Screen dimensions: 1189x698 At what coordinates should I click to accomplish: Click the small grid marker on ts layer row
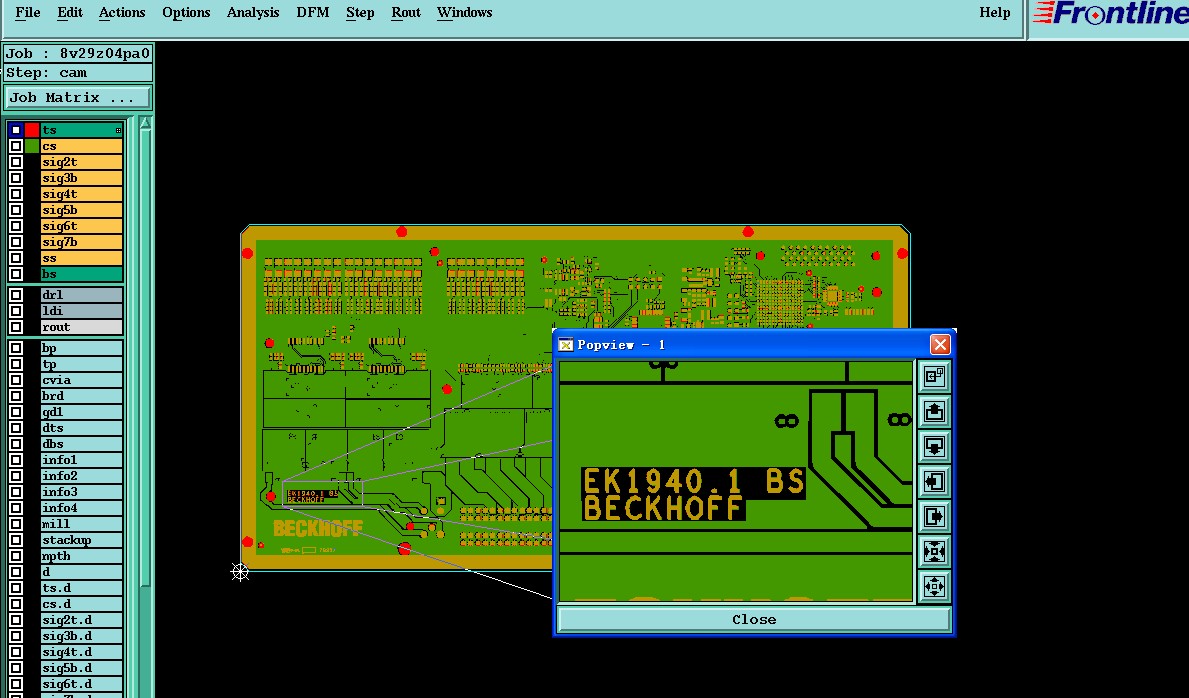pyautogui.click(x=118, y=130)
